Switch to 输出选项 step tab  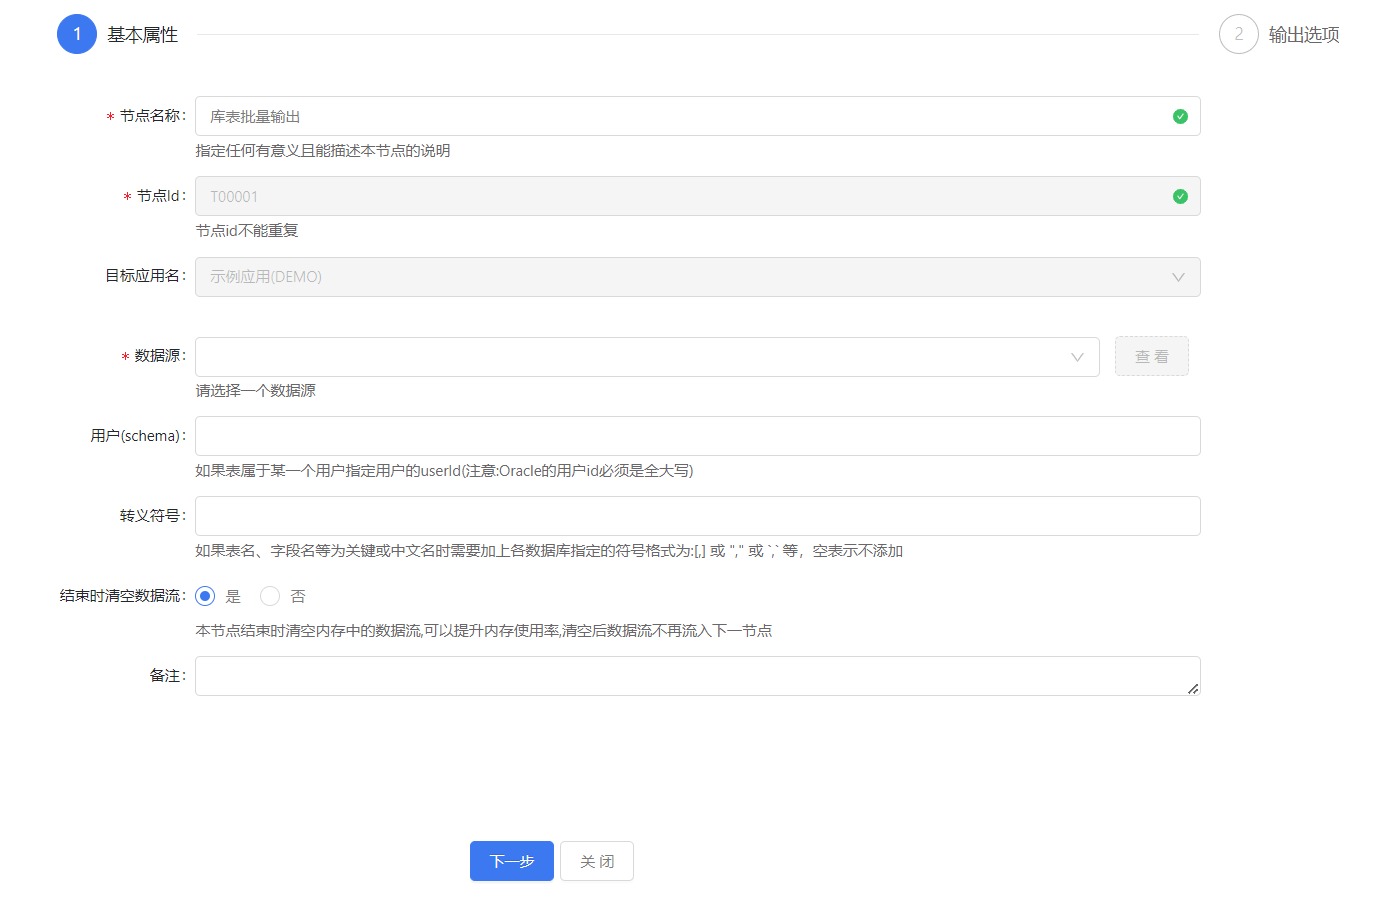coord(1303,35)
